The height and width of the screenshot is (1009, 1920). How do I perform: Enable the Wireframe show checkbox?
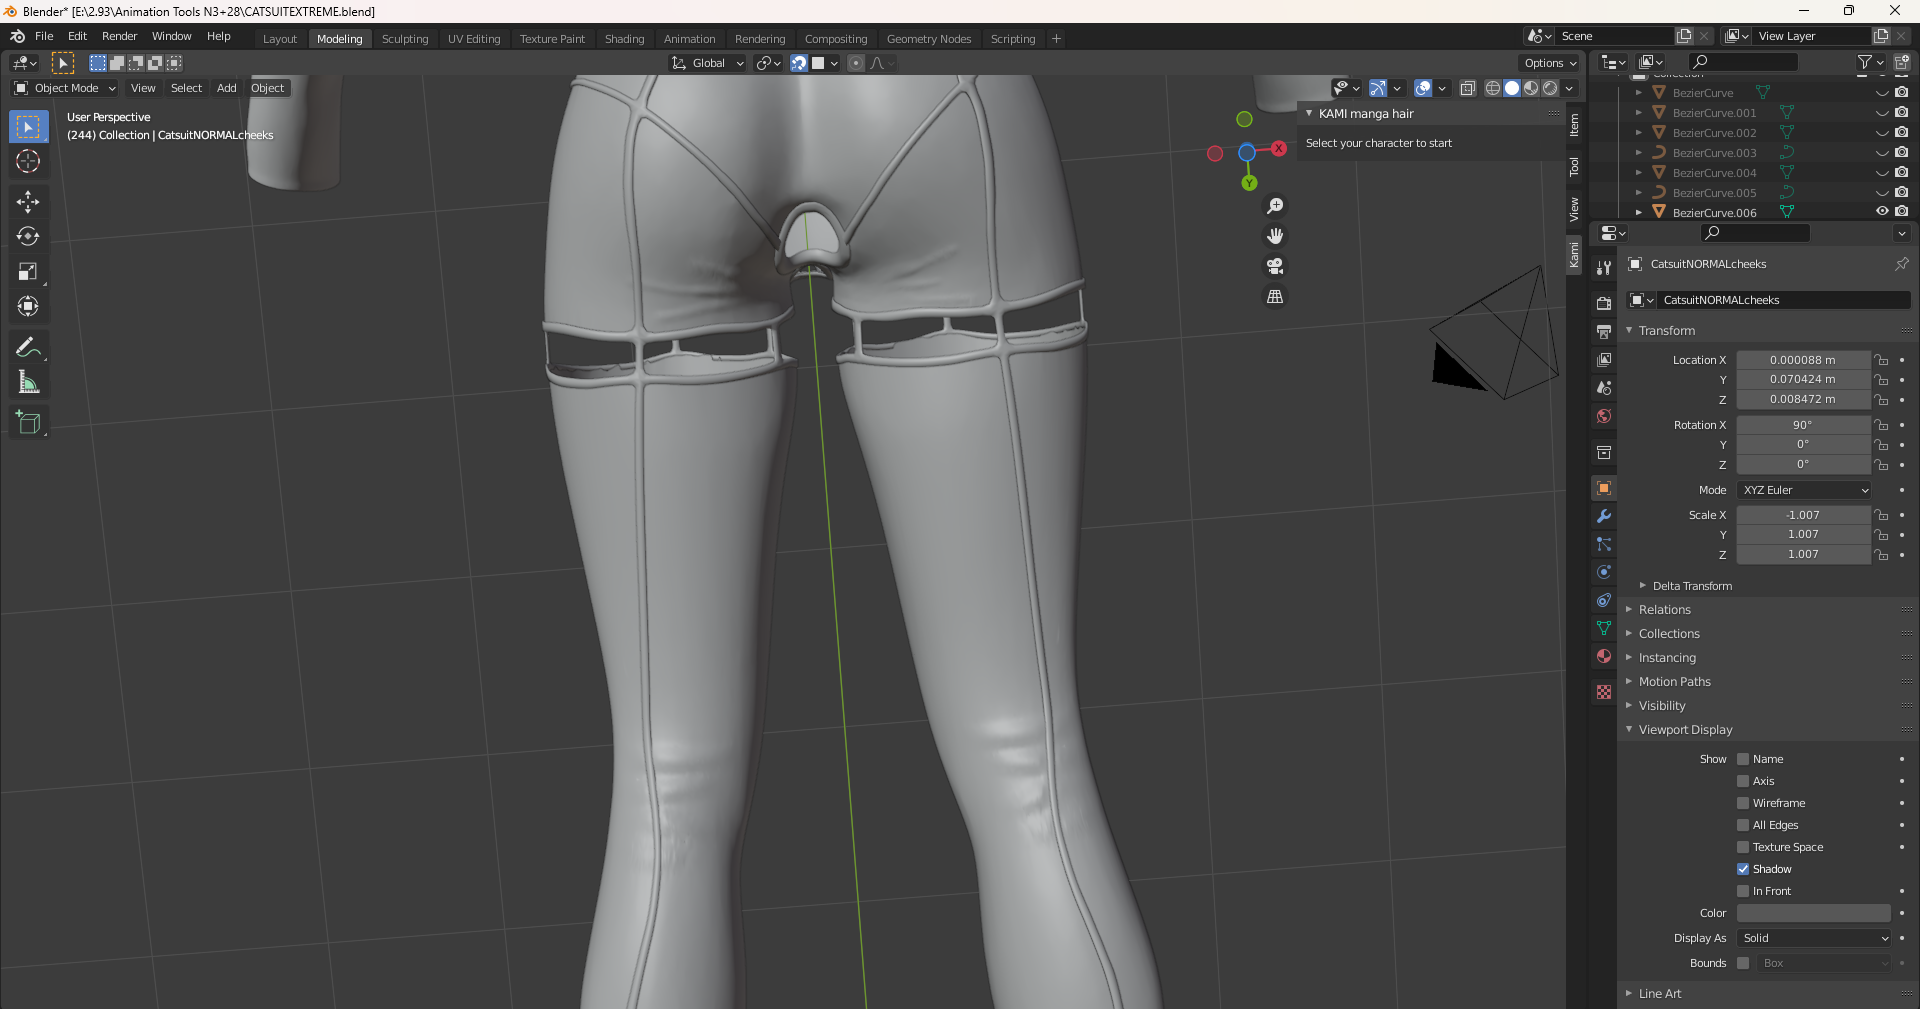click(1743, 803)
